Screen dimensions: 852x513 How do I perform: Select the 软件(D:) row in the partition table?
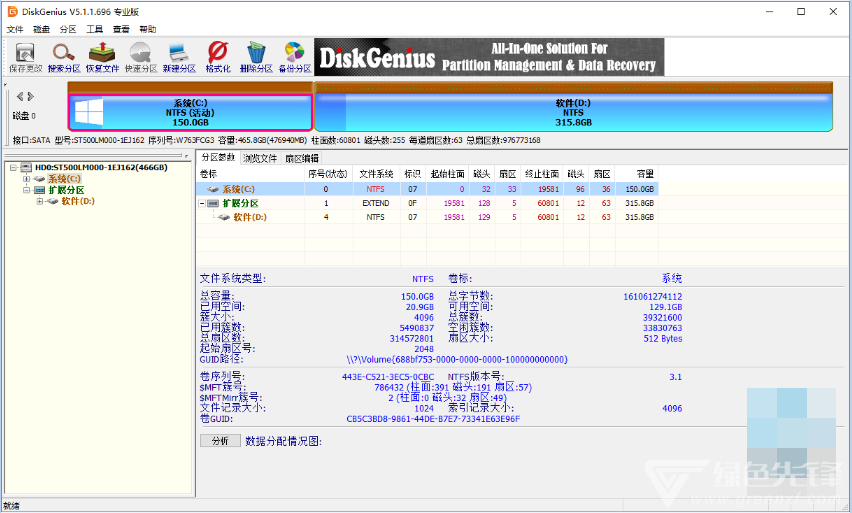click(x=427, y=217)
